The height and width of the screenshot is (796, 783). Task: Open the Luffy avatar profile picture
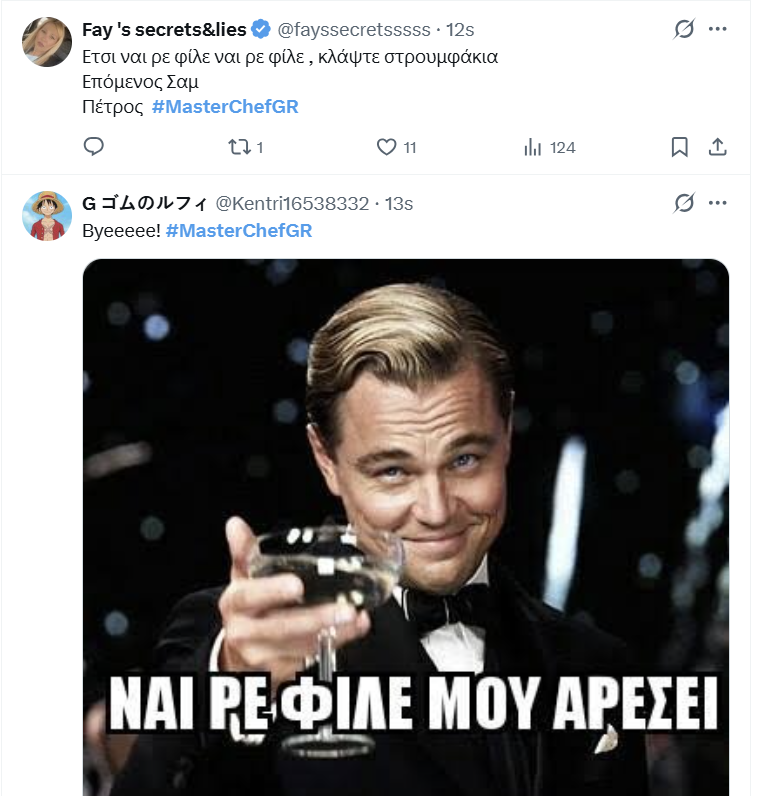pyautogui.click(x=47, y=216)
